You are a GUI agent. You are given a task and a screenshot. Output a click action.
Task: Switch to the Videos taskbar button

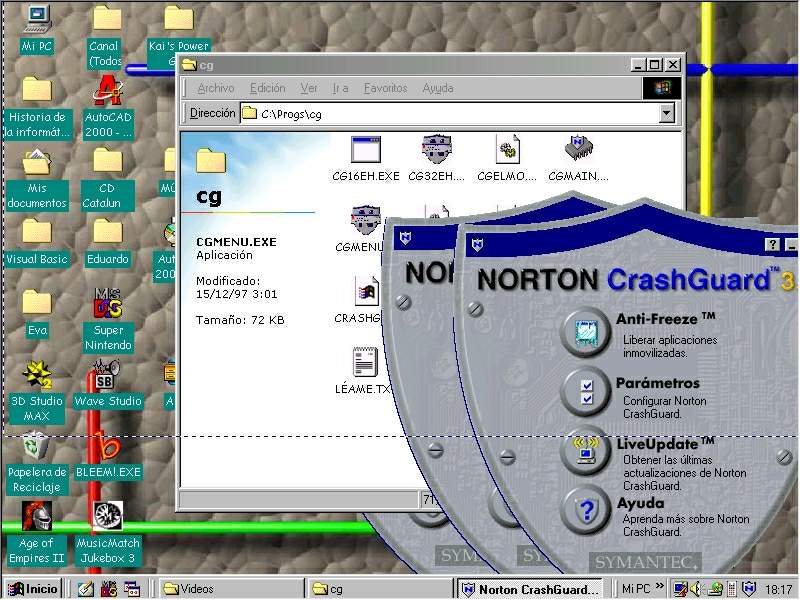pos(231,589)
